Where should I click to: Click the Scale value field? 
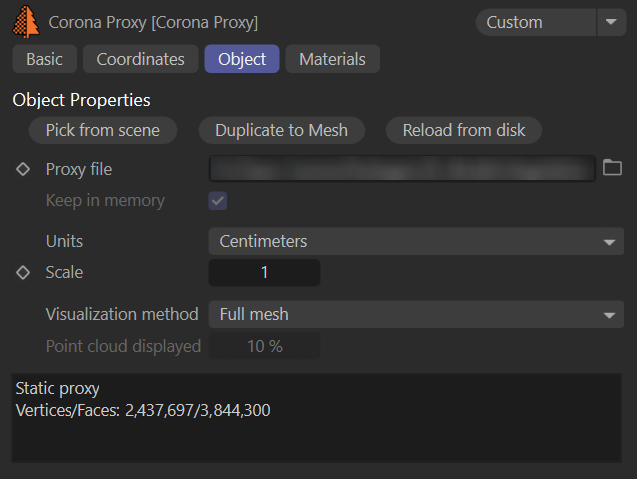coord(264,273)
